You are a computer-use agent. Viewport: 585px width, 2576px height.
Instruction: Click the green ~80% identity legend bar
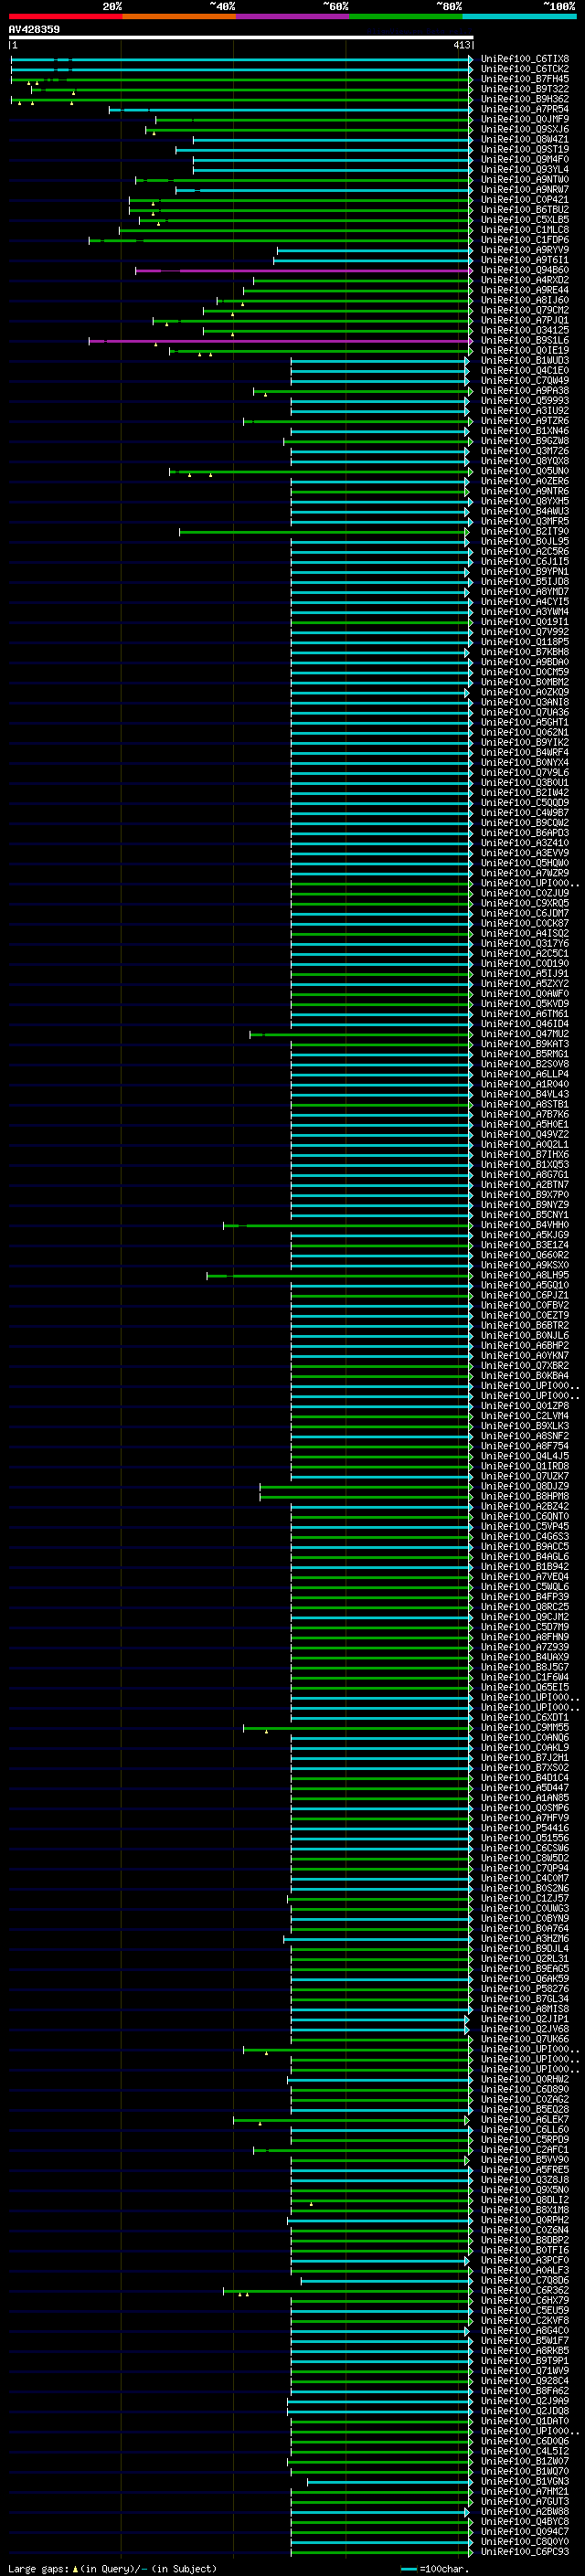point(405,16)
